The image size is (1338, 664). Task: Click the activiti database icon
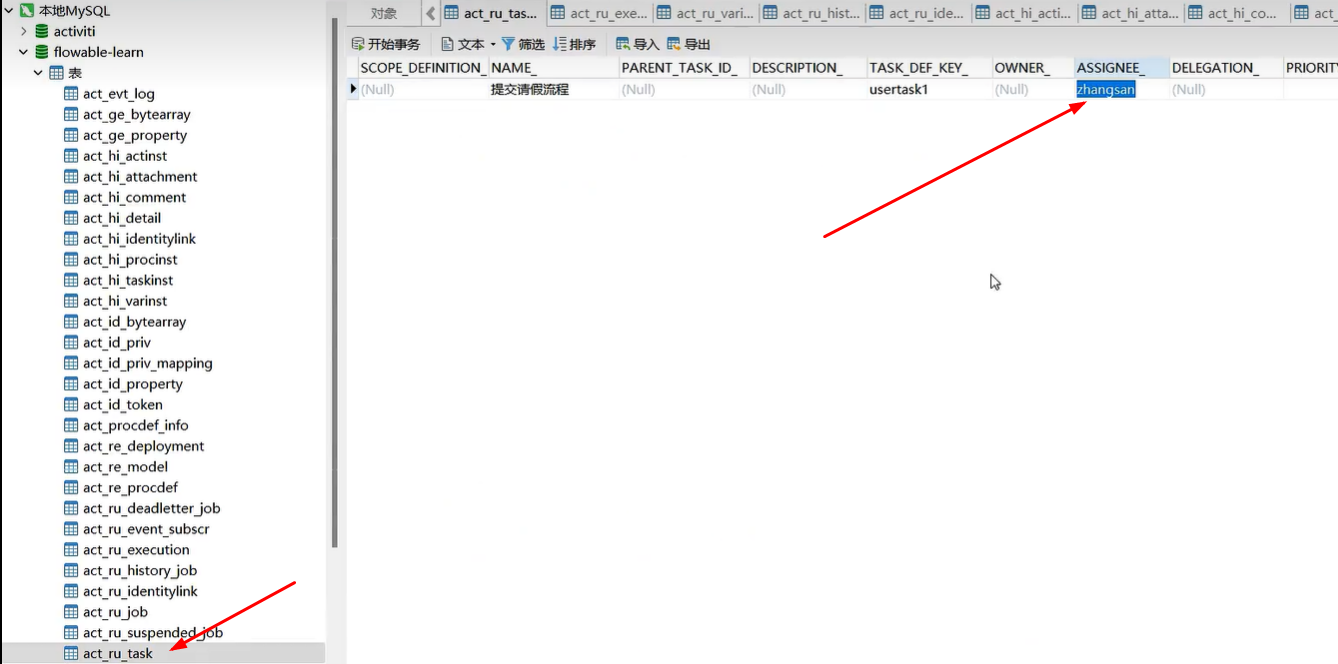coord(42,32)
